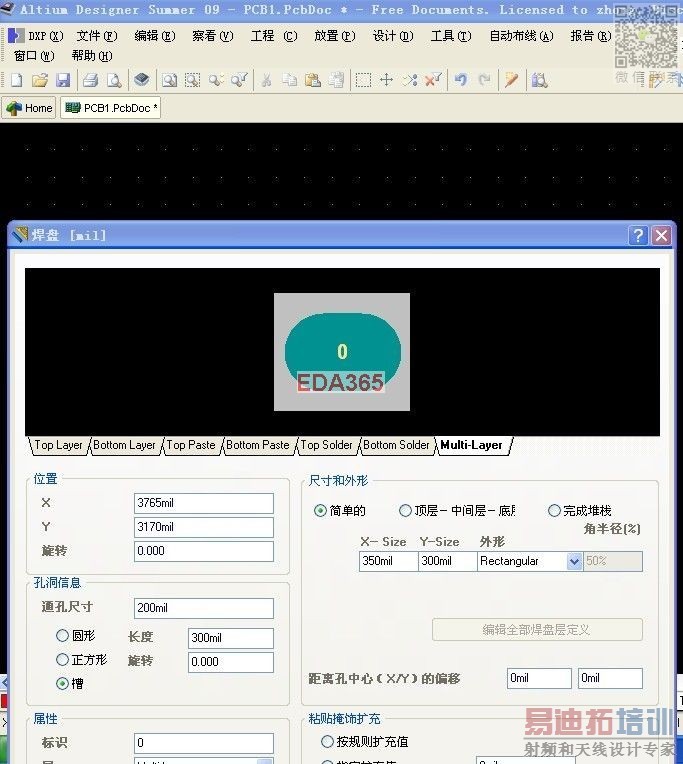Click the Y position field 3170mil
683x764 pixels.
tap(204, 527)
